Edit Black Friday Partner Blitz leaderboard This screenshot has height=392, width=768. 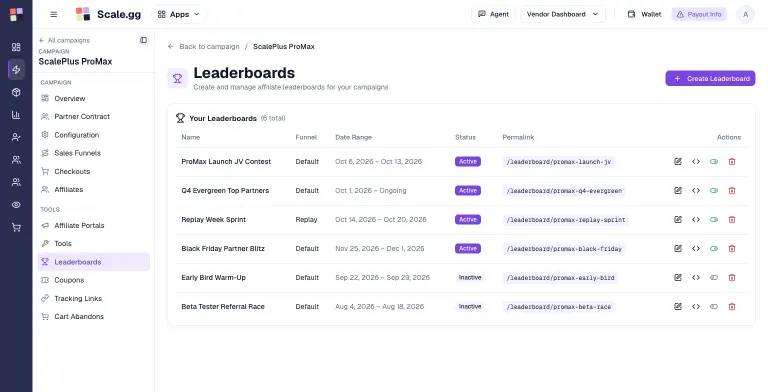[678, 248]
